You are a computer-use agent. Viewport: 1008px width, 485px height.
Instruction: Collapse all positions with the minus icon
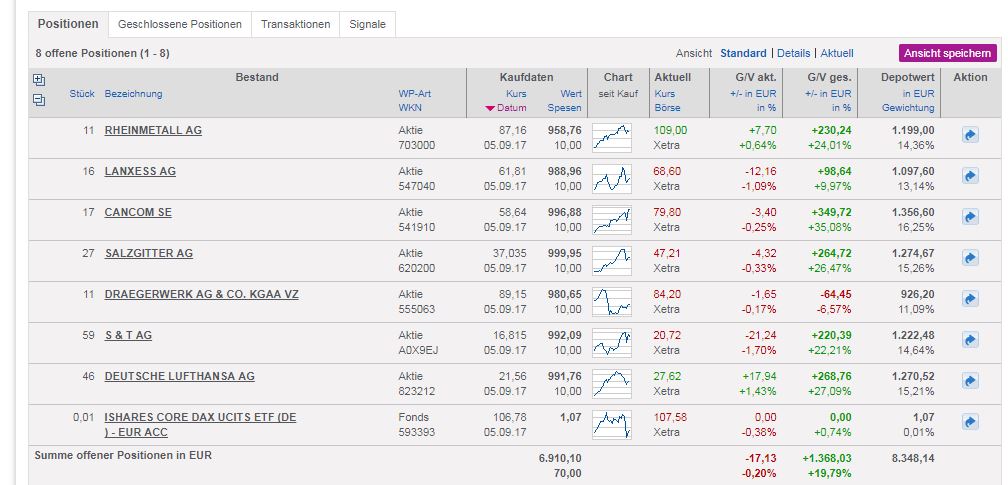coord(39,99)
